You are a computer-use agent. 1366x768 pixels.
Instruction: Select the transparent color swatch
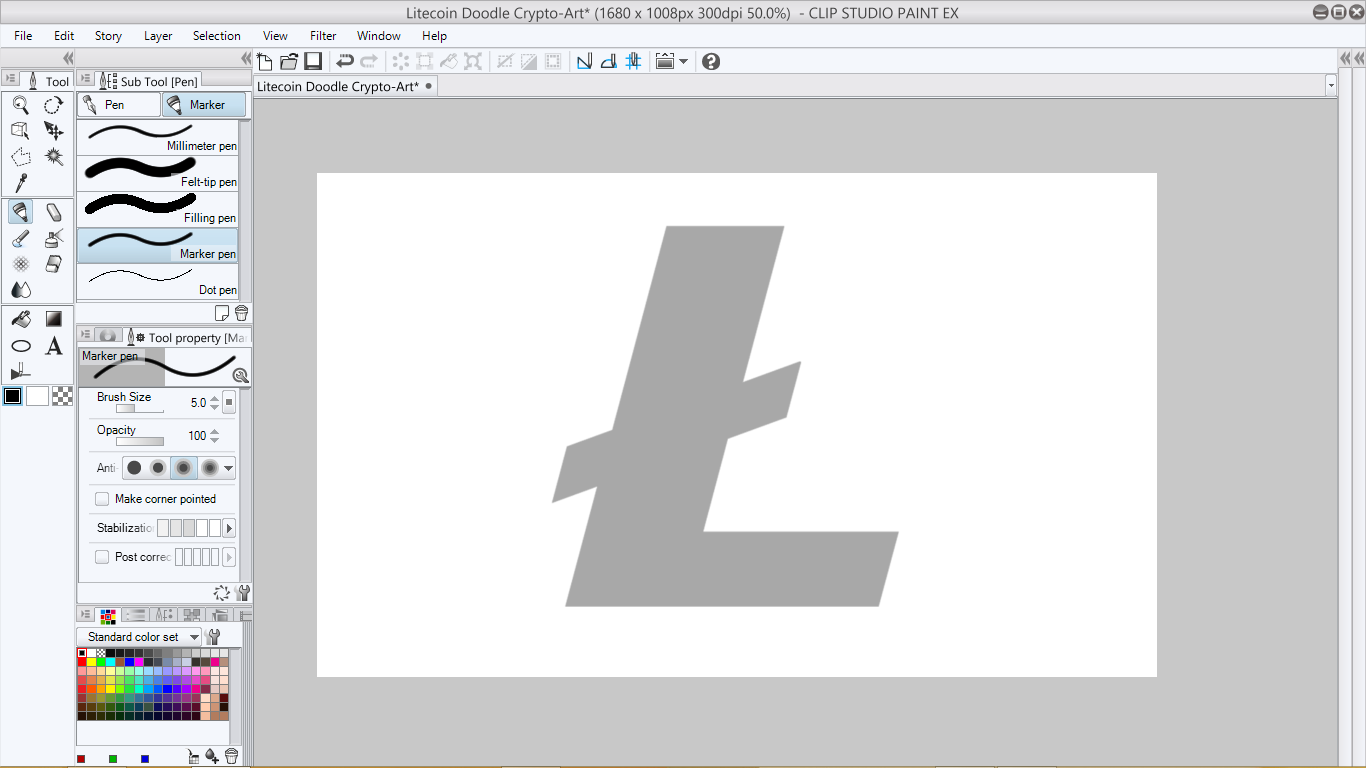click(x=63, y=396)
